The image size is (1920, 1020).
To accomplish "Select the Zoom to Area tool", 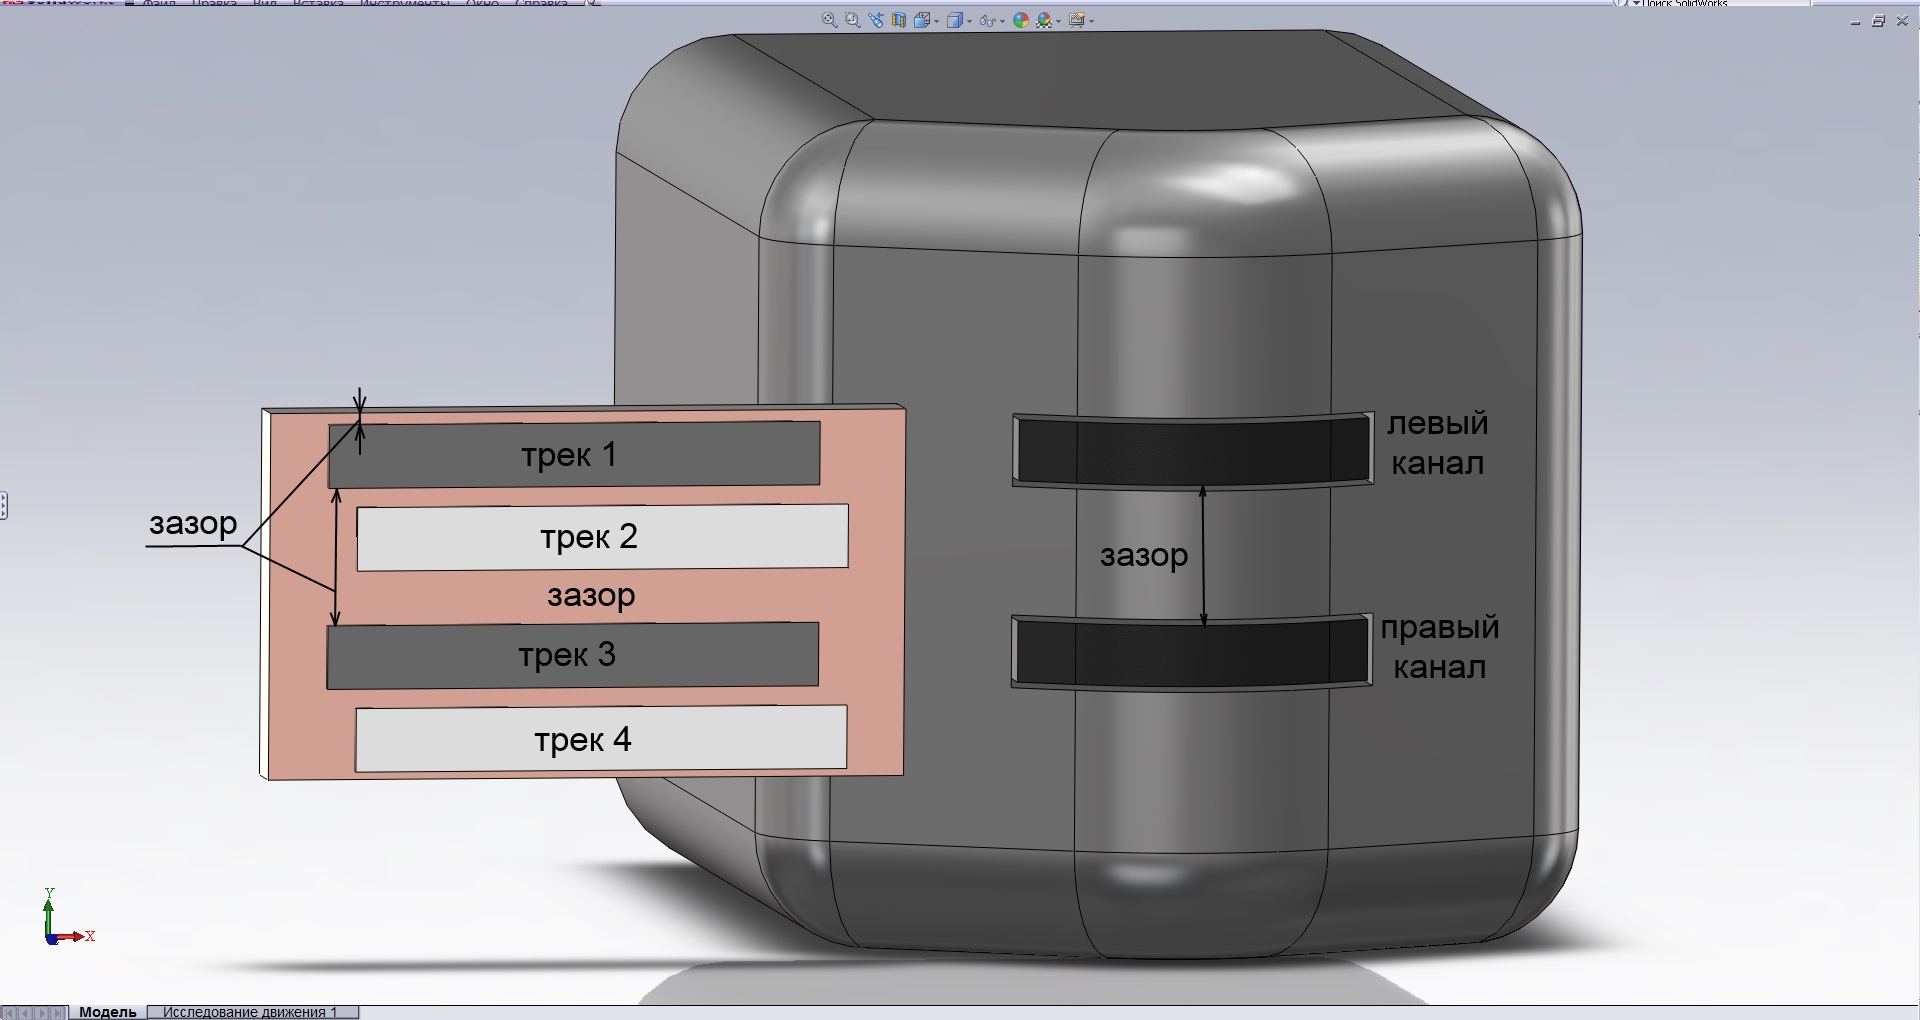I will click(852, 20).
